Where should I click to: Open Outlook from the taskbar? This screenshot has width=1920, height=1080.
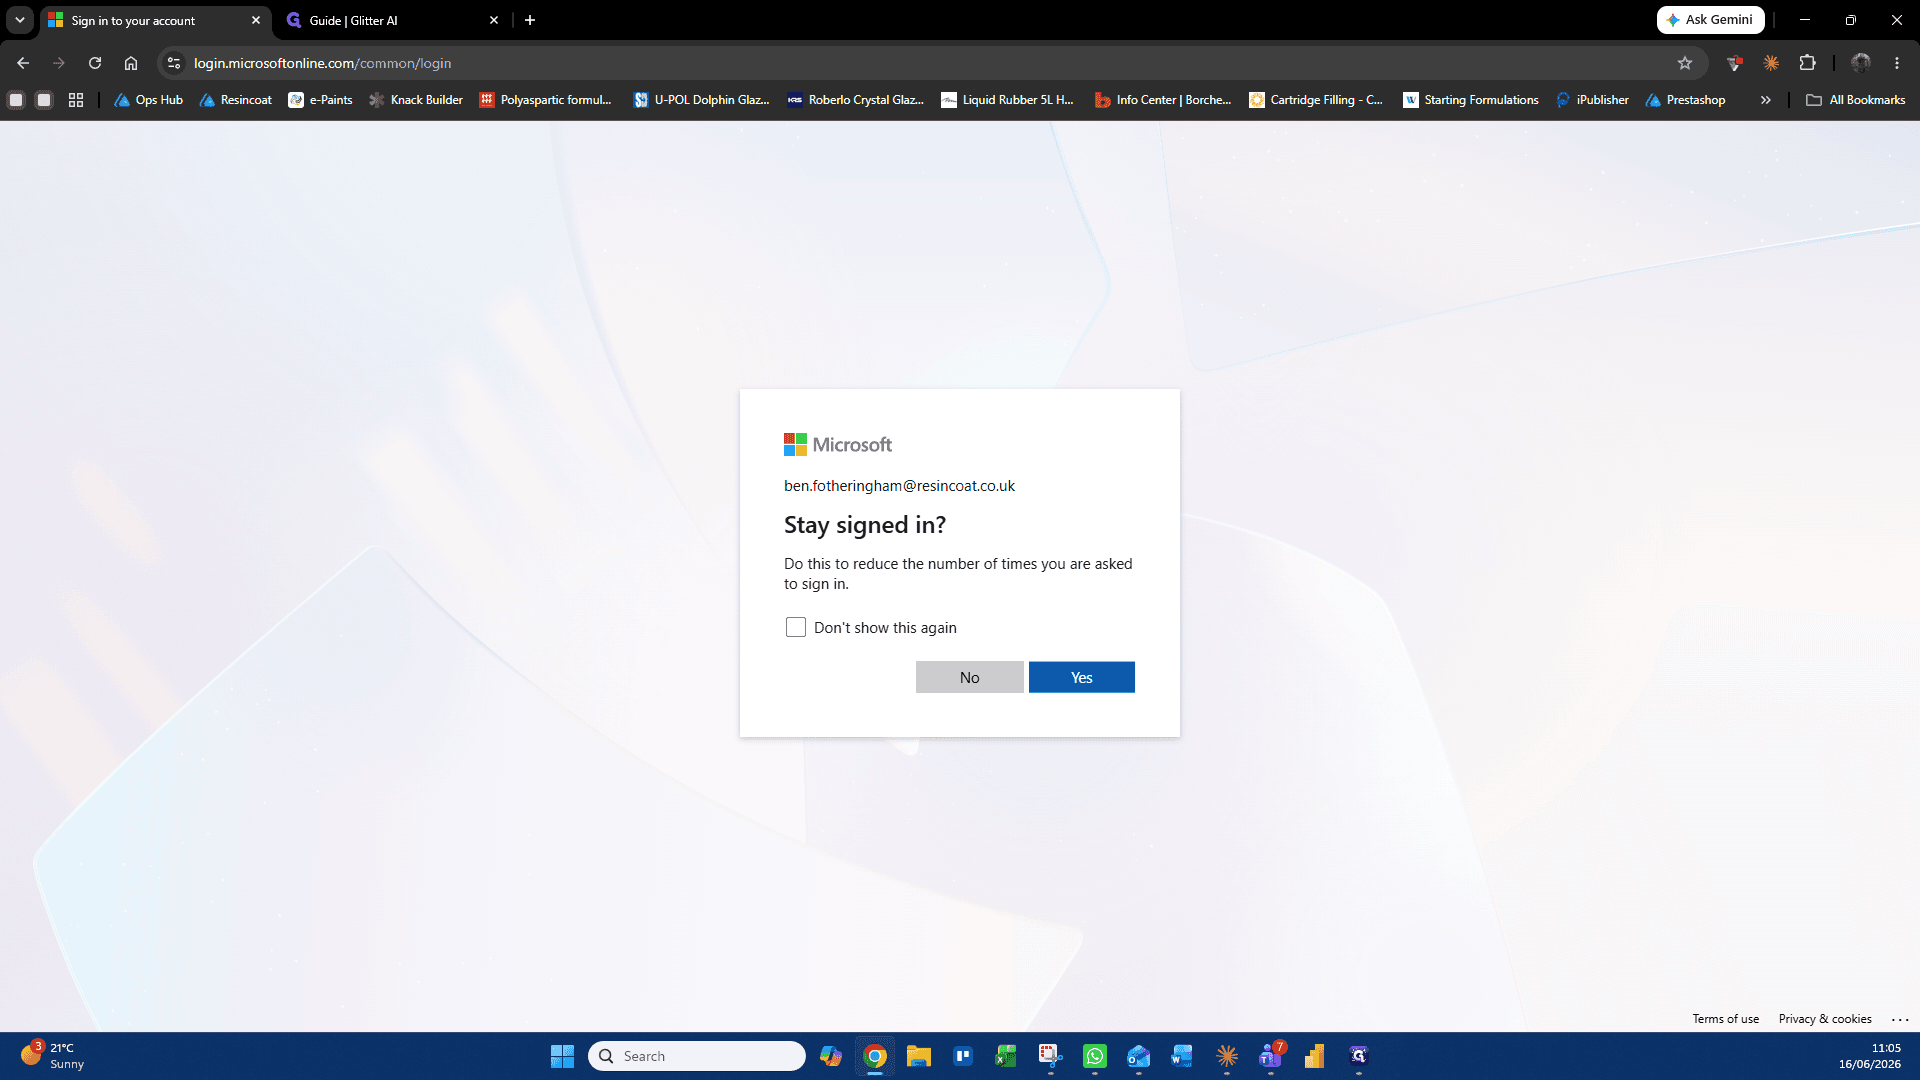1139,1056
